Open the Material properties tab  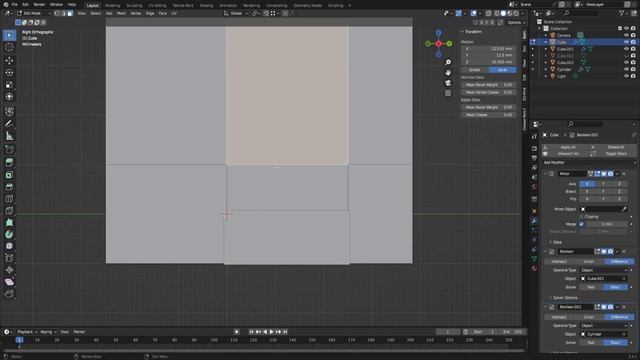click(534, 269)
